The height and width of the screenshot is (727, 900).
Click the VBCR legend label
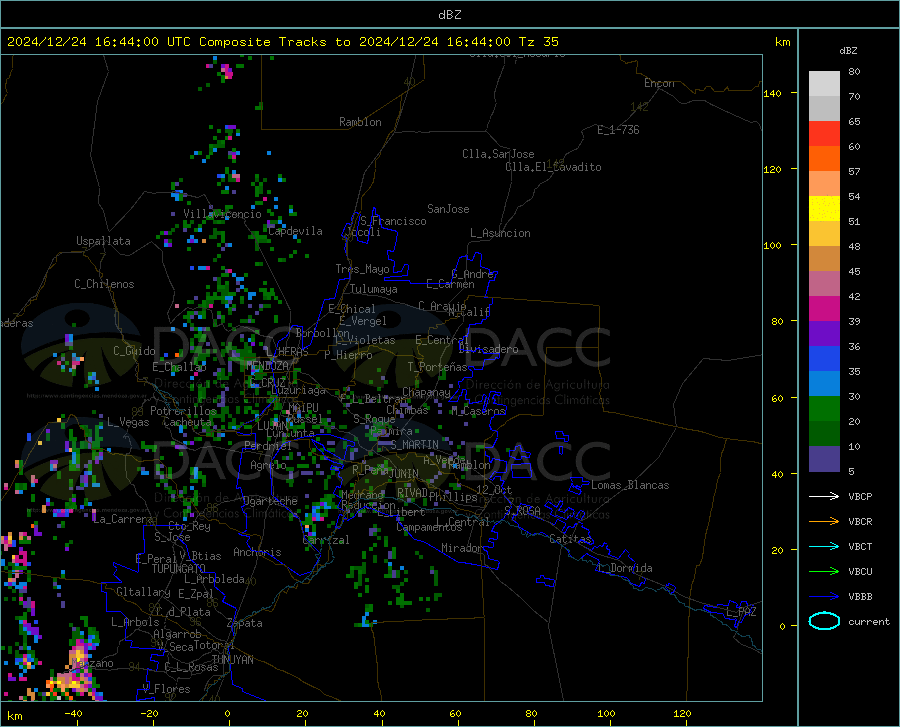[860, 522]
